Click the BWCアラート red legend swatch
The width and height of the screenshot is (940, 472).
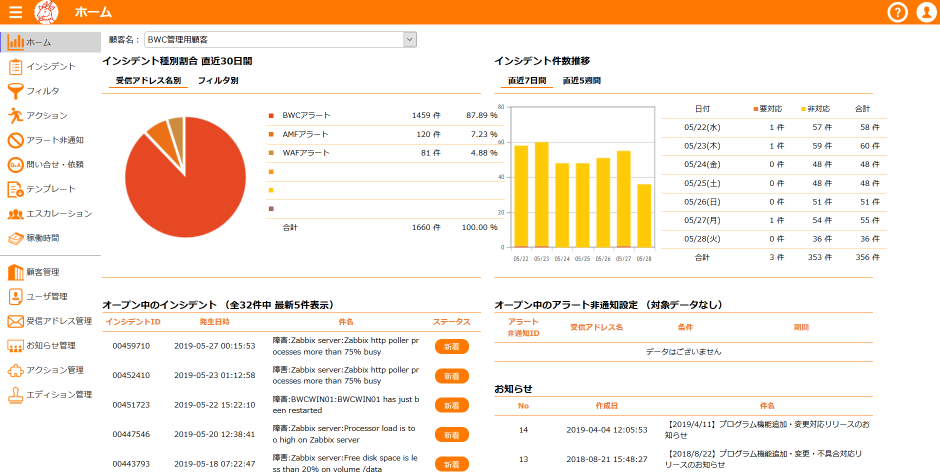coord(271,115)
